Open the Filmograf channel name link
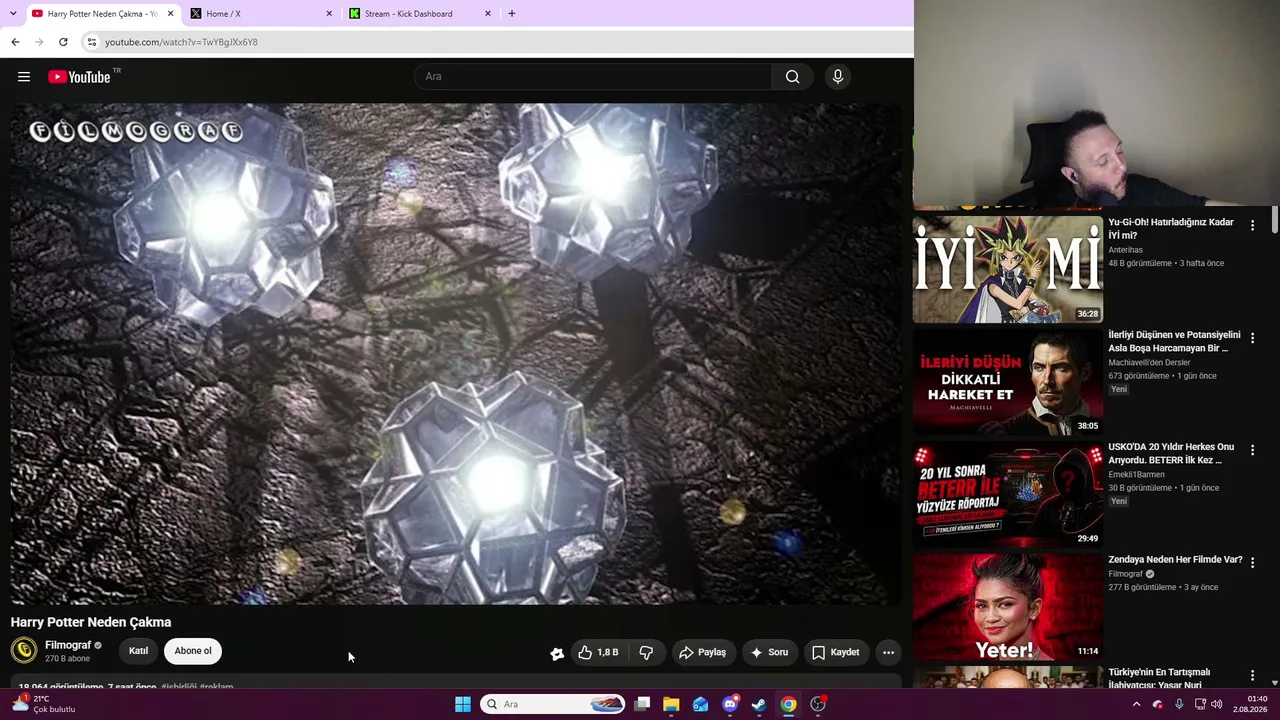Screen dimensions: 1280x720 pos(68,645)
